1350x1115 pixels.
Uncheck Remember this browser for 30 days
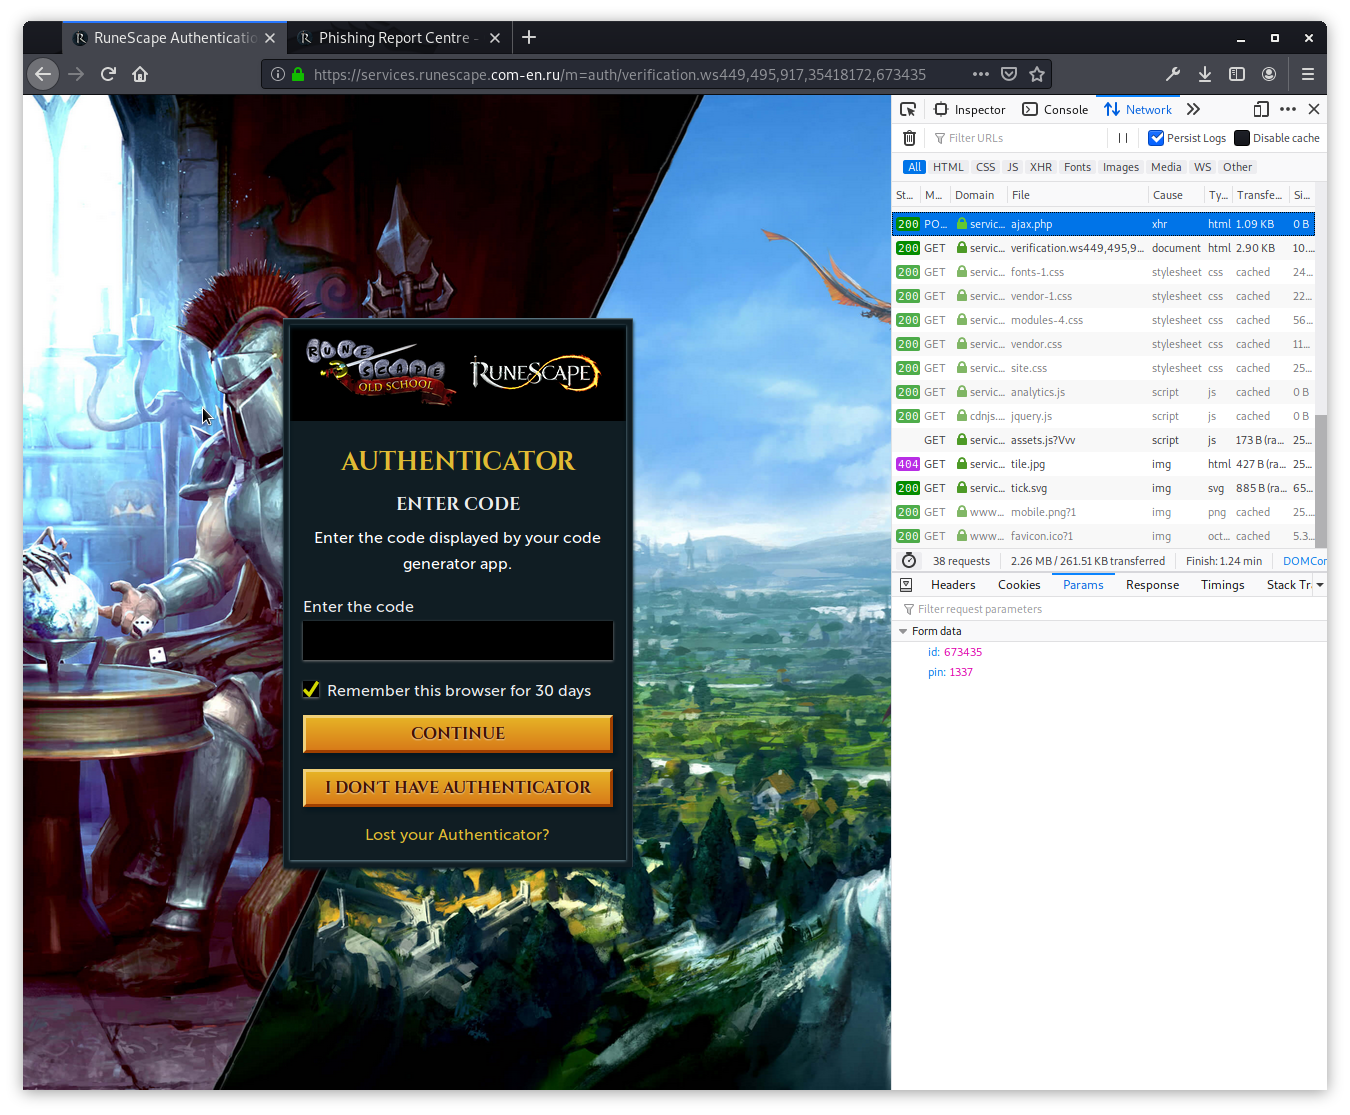click(x=312, y=690)
